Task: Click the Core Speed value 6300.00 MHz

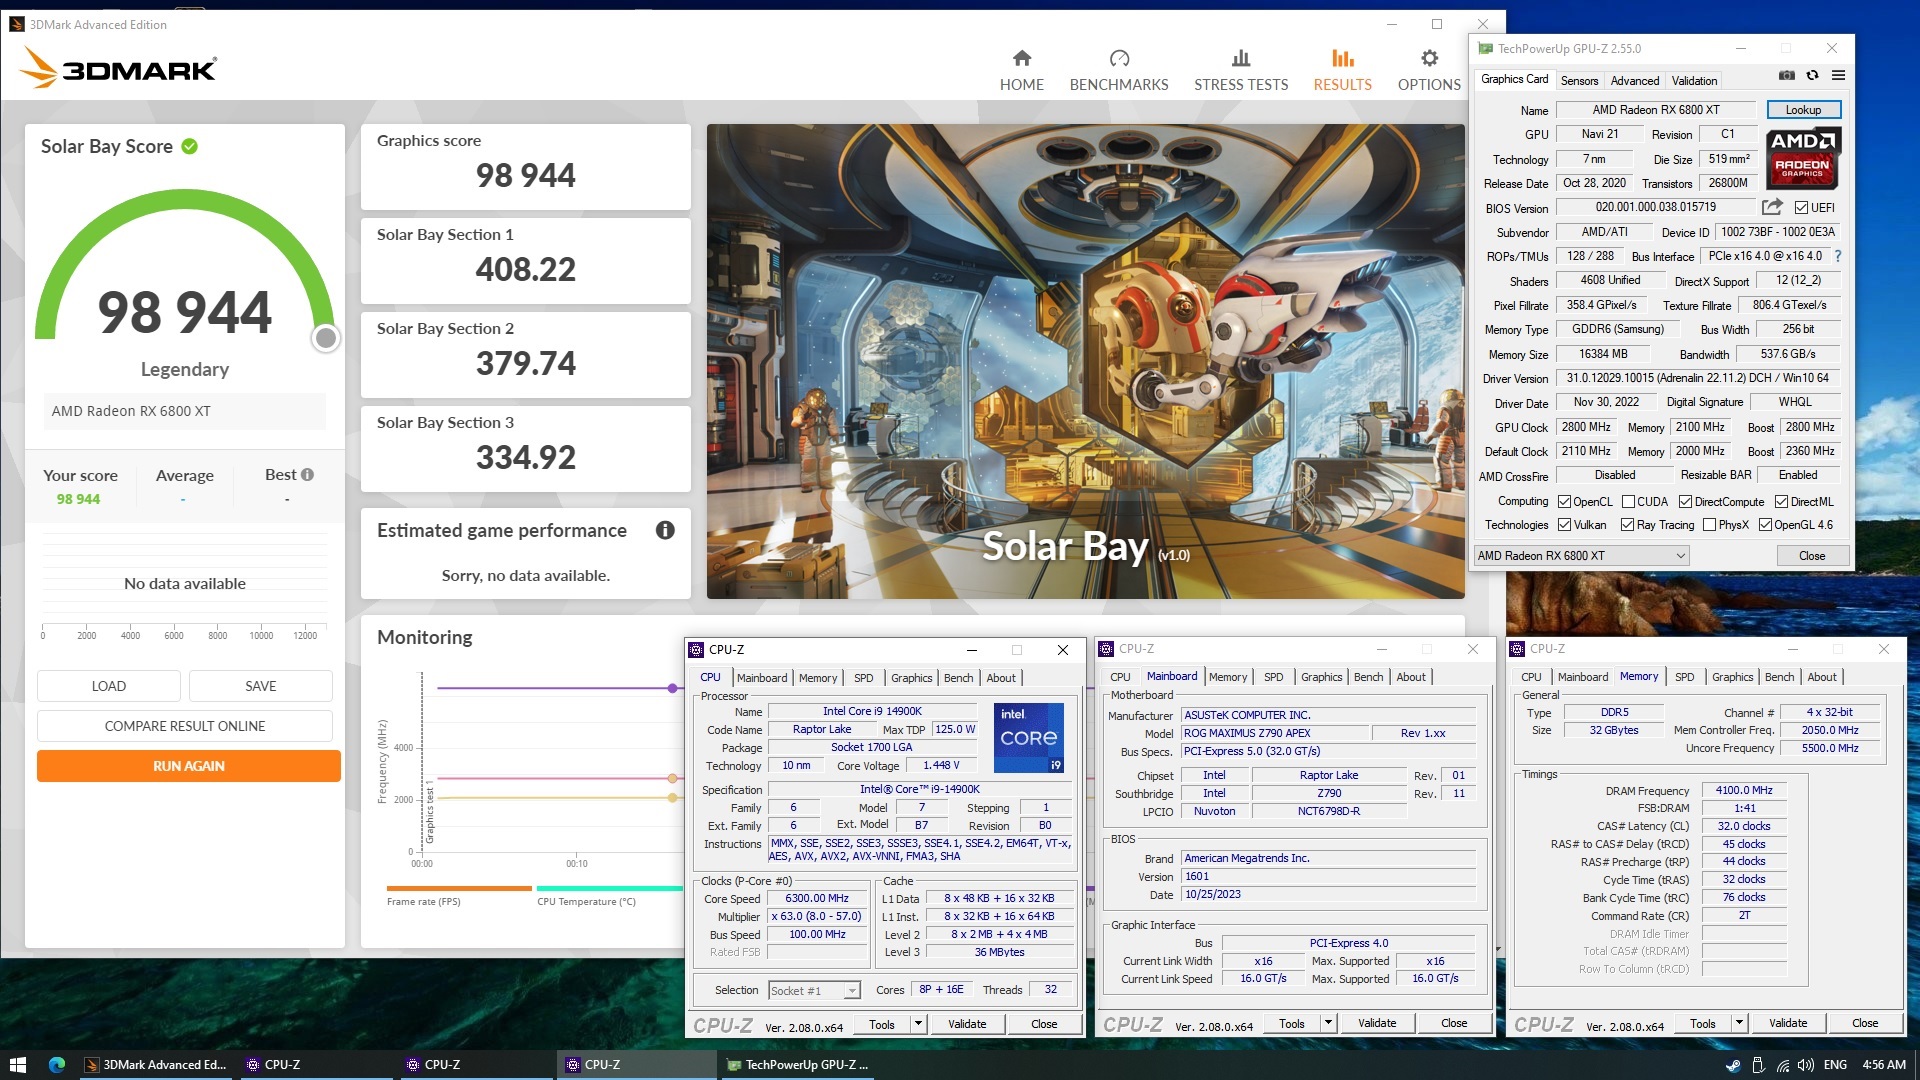Action: coord(817,898)
